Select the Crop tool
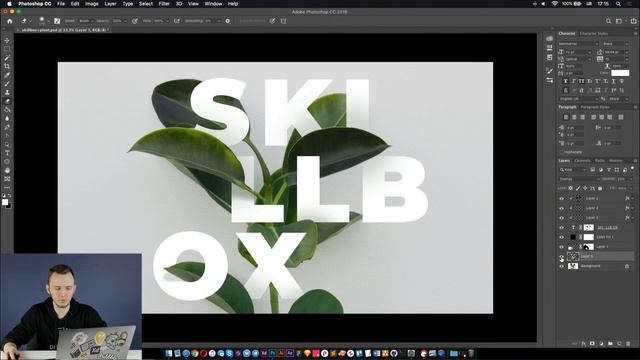640x360 pixels. pyautogui.click(x=7, y=66)
